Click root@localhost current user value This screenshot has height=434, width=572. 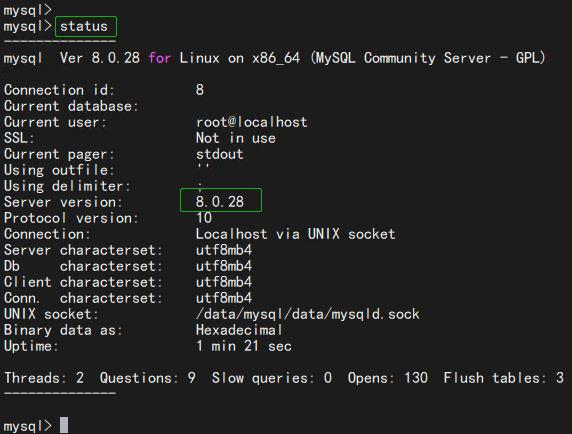pos(252,122)
